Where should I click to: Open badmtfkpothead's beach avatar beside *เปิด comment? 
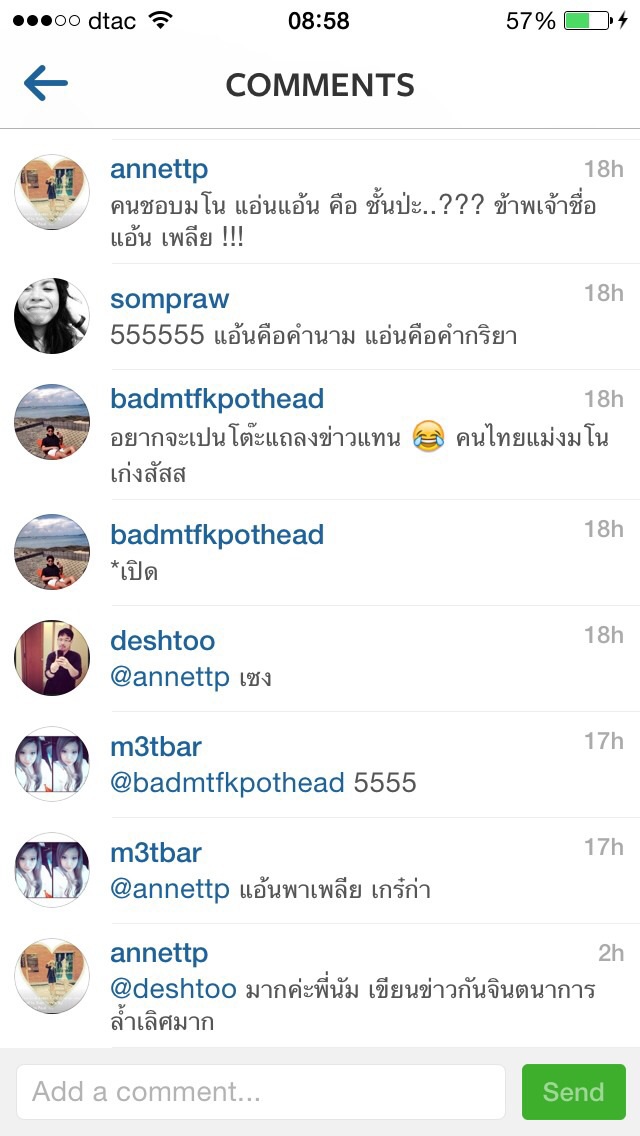[51, 551]
